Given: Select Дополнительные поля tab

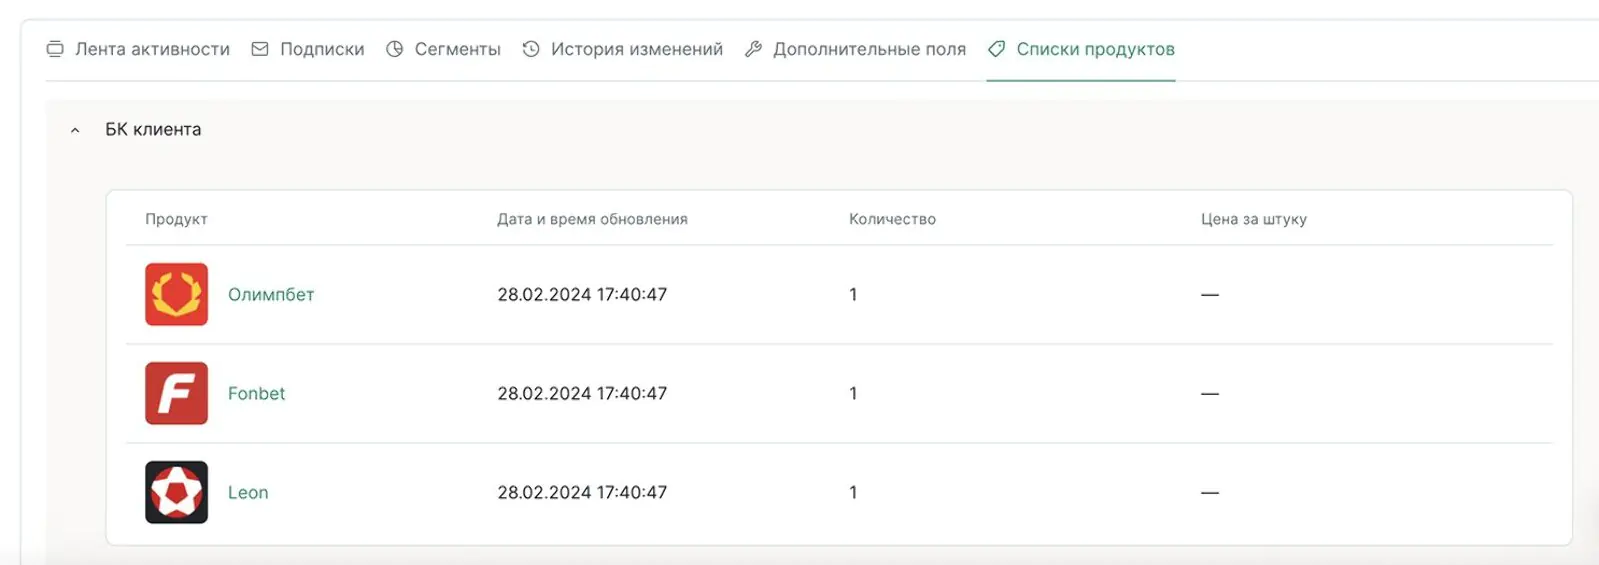Looking at the screenshot, I should pyautogui.click(x=855, y=49).
